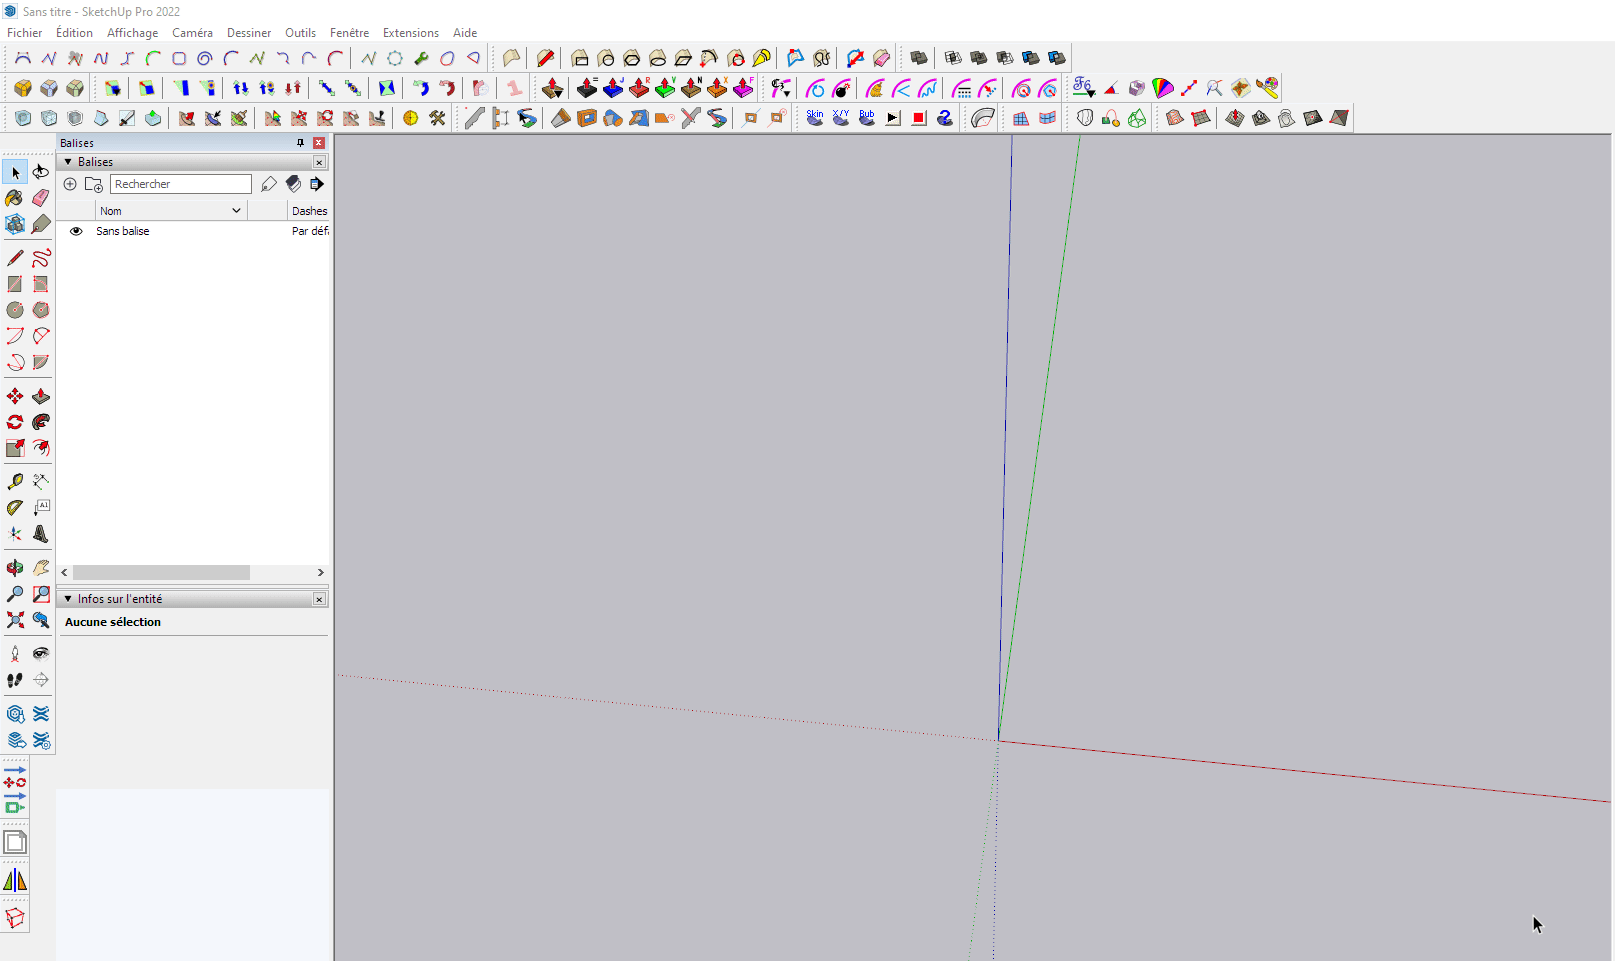Open the Extensions menu
The height and width of the screenshot is (961, 1615).
click(x=411, y=33)
